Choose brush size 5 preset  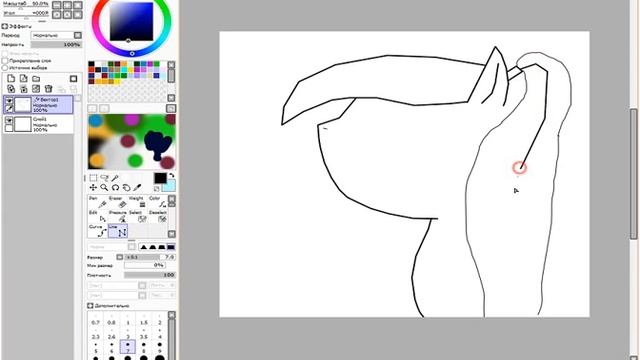pyautogui.click(x=96, y=348)
